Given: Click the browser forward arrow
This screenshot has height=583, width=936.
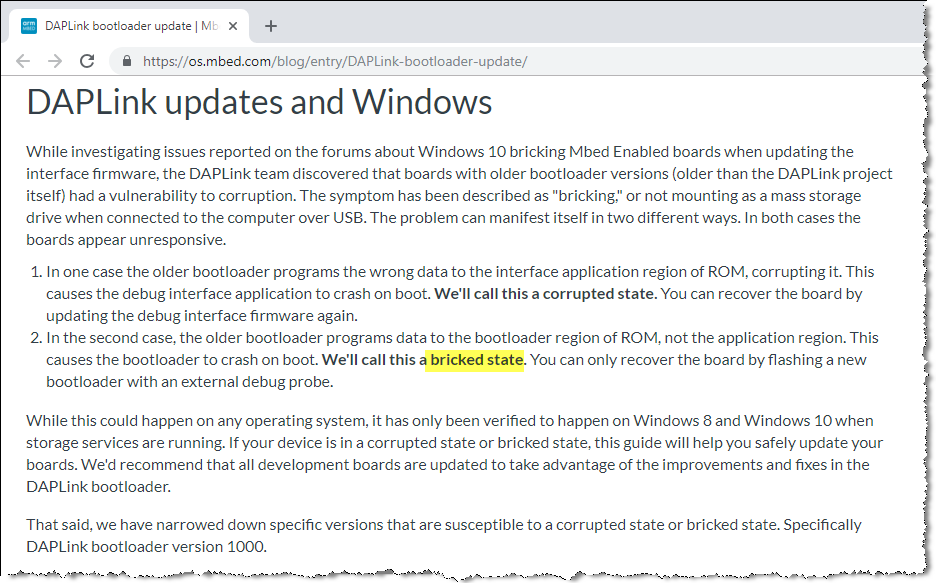Looking at the screenshot, I should 55,61.
